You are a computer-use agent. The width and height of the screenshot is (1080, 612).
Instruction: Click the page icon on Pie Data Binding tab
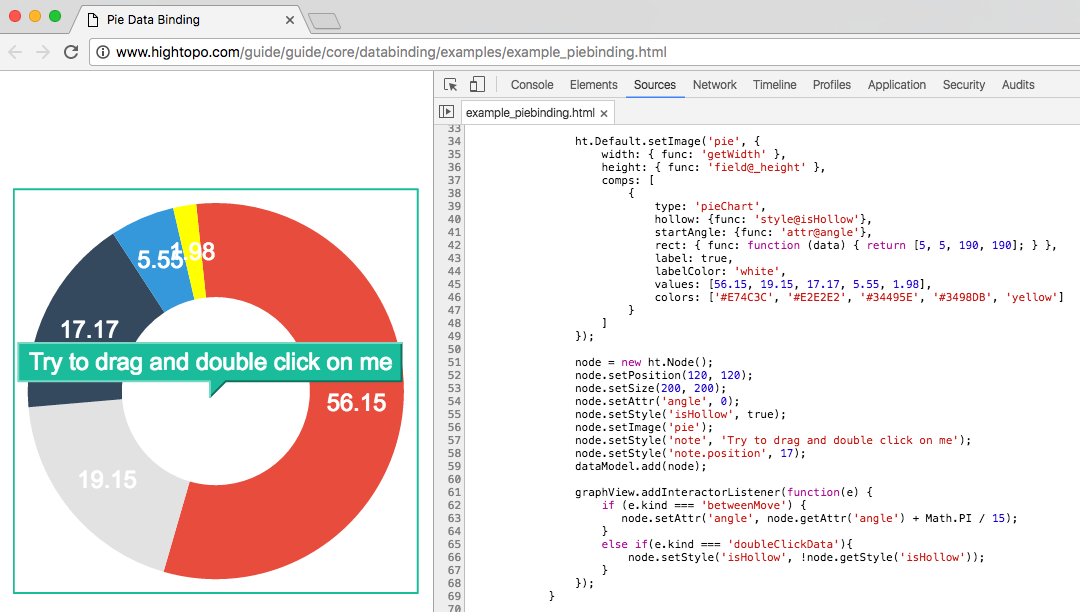(x=93, y=20)
